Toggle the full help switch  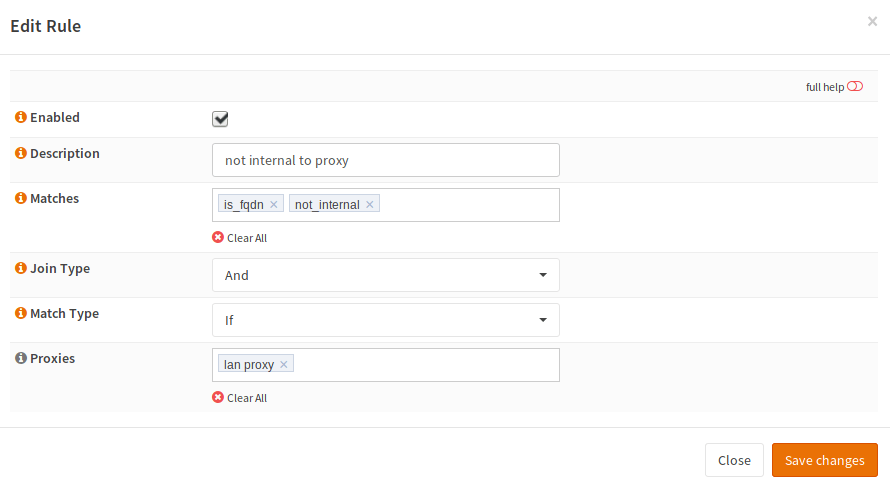coord(855,87)
